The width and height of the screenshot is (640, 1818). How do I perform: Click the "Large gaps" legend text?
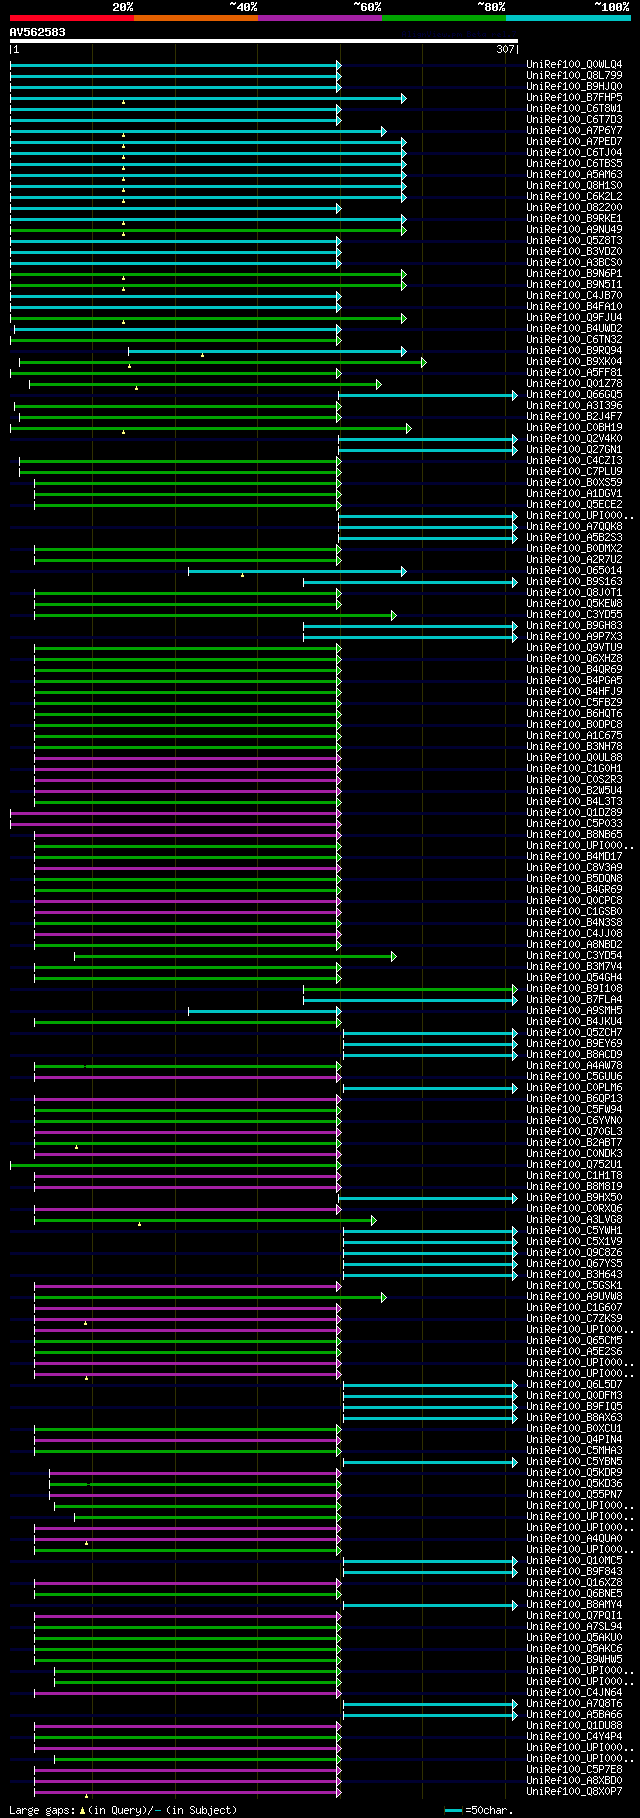point(42,1810)
